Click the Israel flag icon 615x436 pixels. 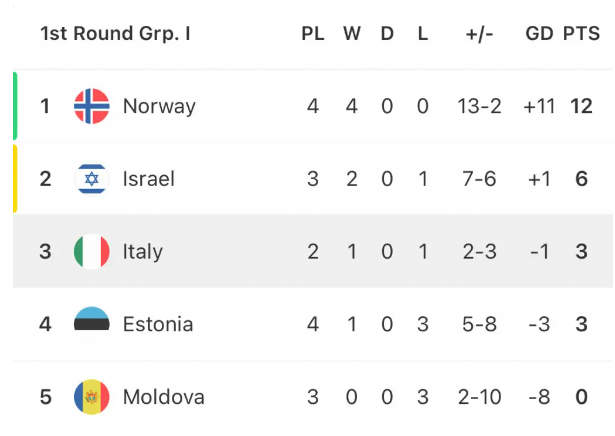tap(92, 179)
